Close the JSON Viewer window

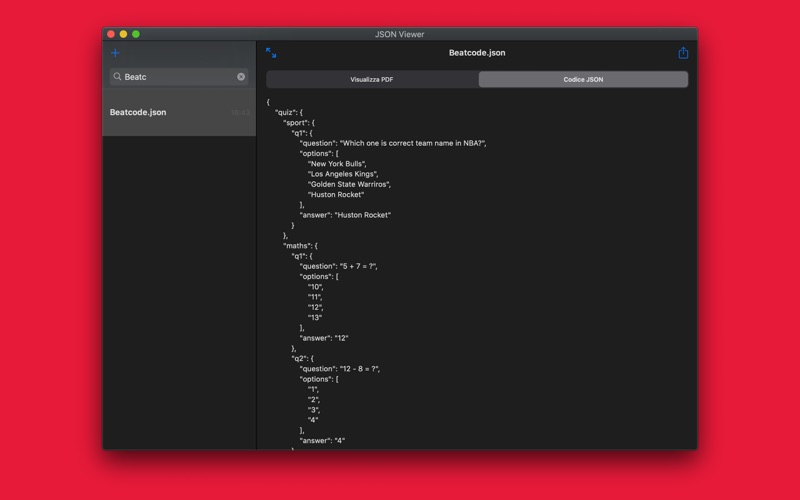111,34
